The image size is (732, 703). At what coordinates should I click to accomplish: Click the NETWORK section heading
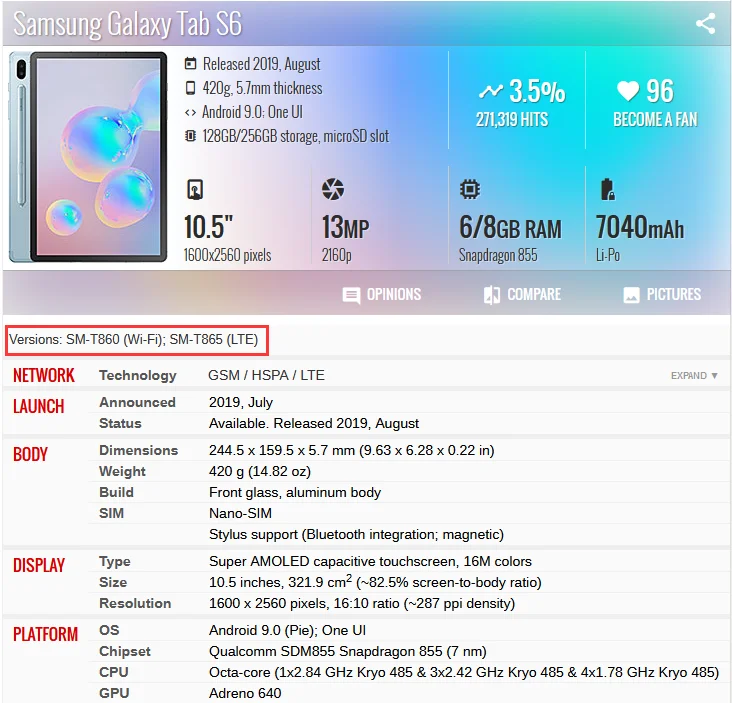[x=44, y=375]
